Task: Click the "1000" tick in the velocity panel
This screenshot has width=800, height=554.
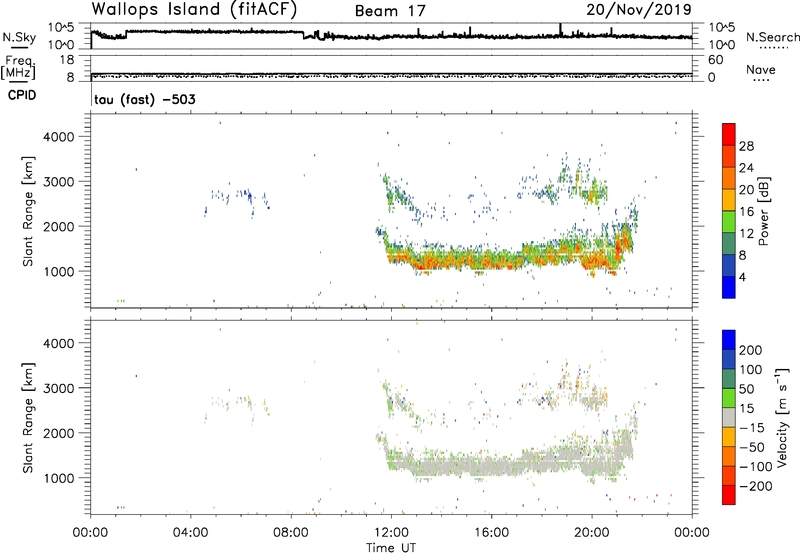Action: click(x=58, y=478)
